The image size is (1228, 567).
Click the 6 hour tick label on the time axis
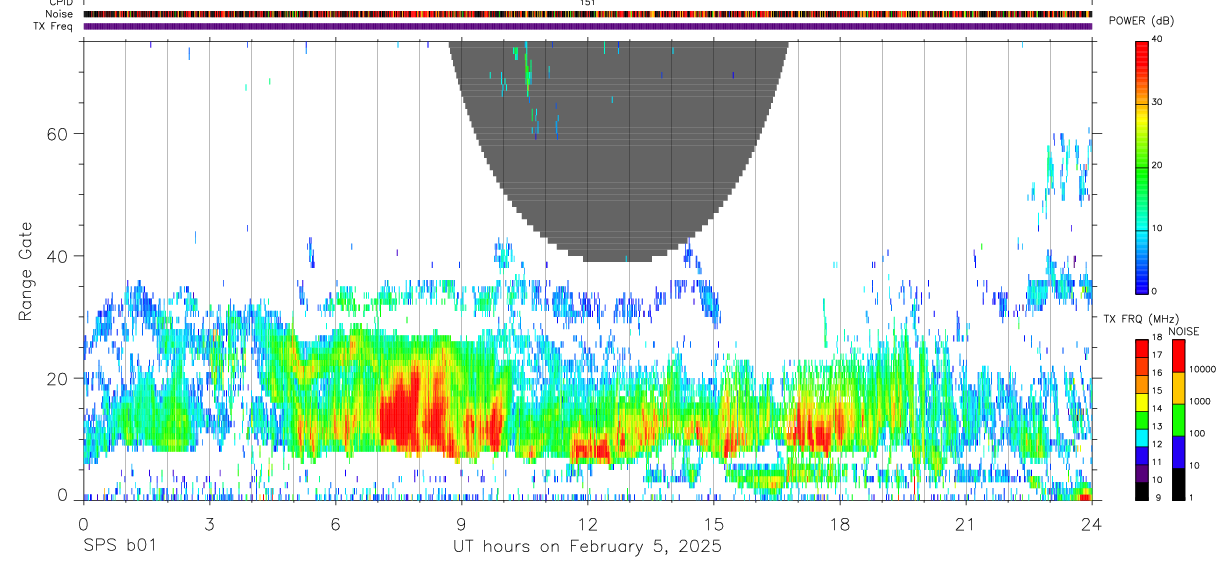335,524
